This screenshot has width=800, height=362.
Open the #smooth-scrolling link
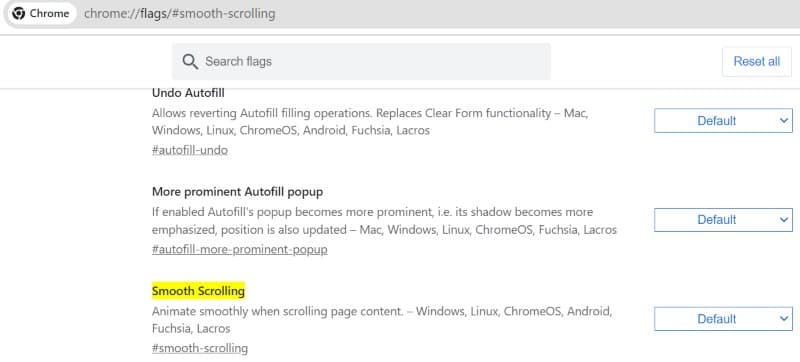200,348
